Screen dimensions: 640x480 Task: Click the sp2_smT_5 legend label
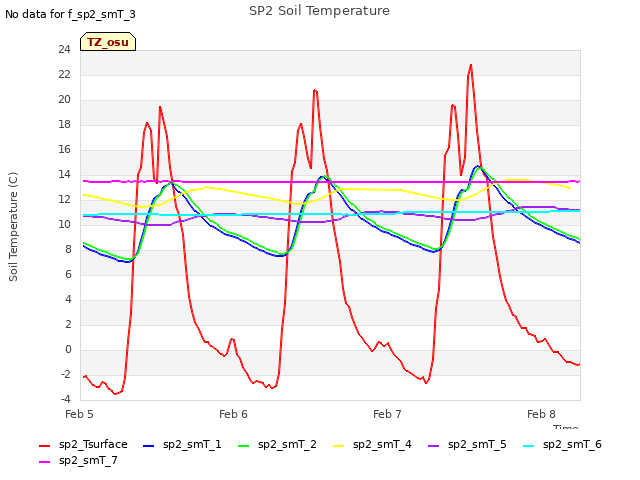click(x=477, y=444)
